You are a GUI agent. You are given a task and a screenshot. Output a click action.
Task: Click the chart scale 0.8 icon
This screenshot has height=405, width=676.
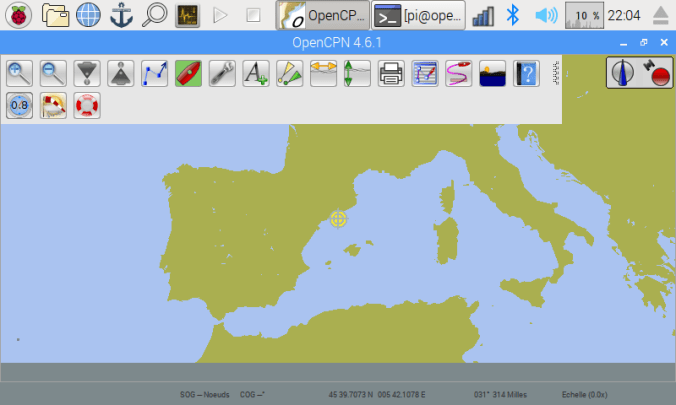tap(20, 105)
